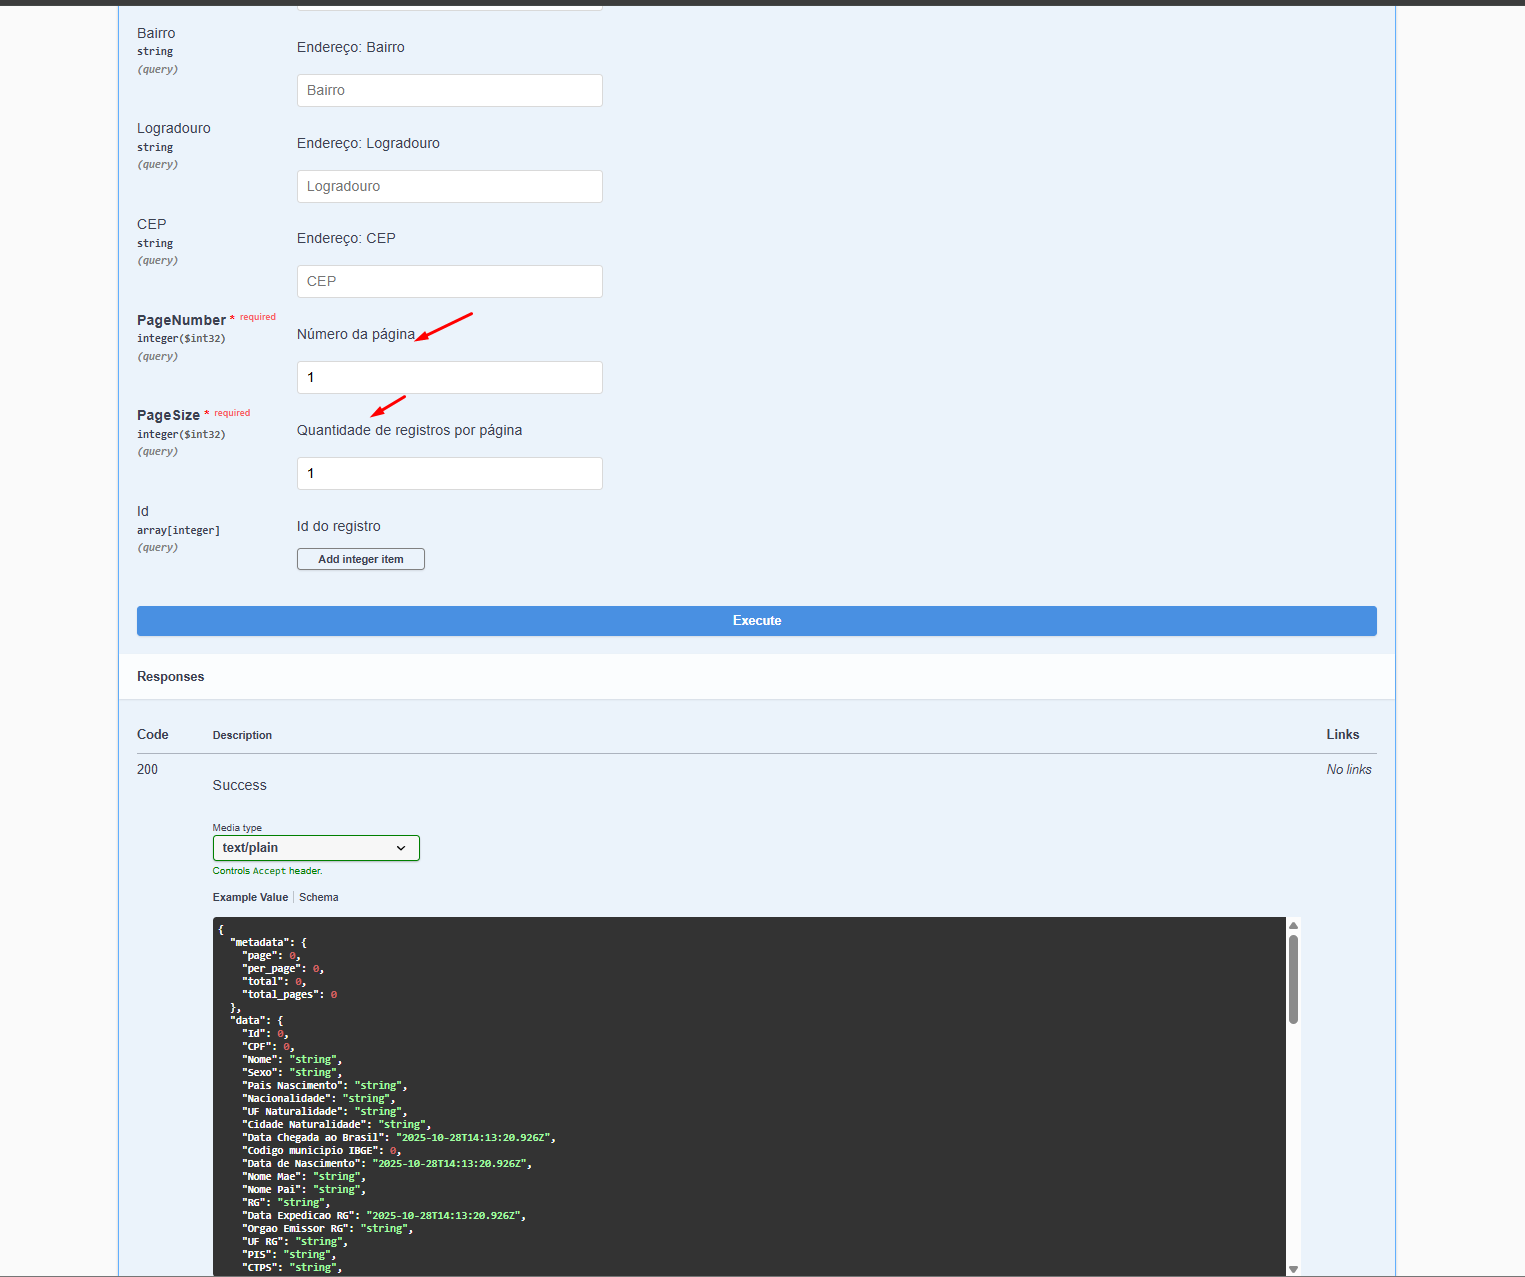Click the PageSize value field
The height and width of the screenshot is (1277, 1525).
[450, 473]
